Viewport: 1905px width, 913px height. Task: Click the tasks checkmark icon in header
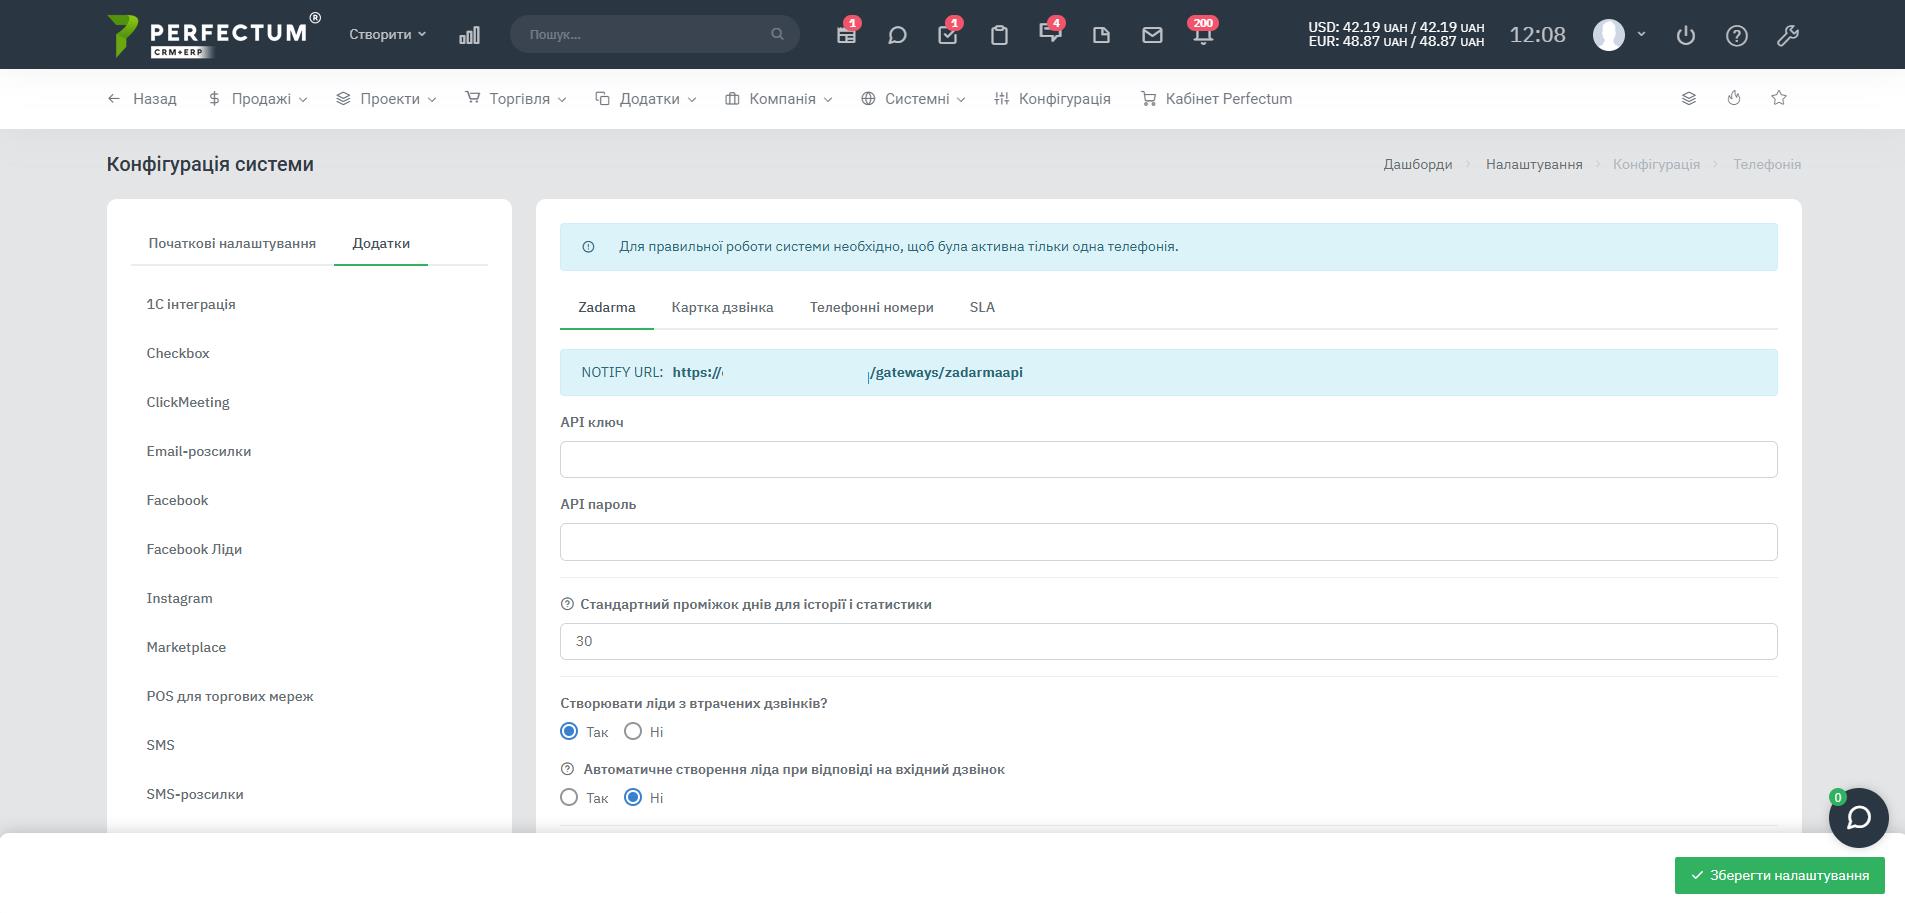tap(948, 35)
